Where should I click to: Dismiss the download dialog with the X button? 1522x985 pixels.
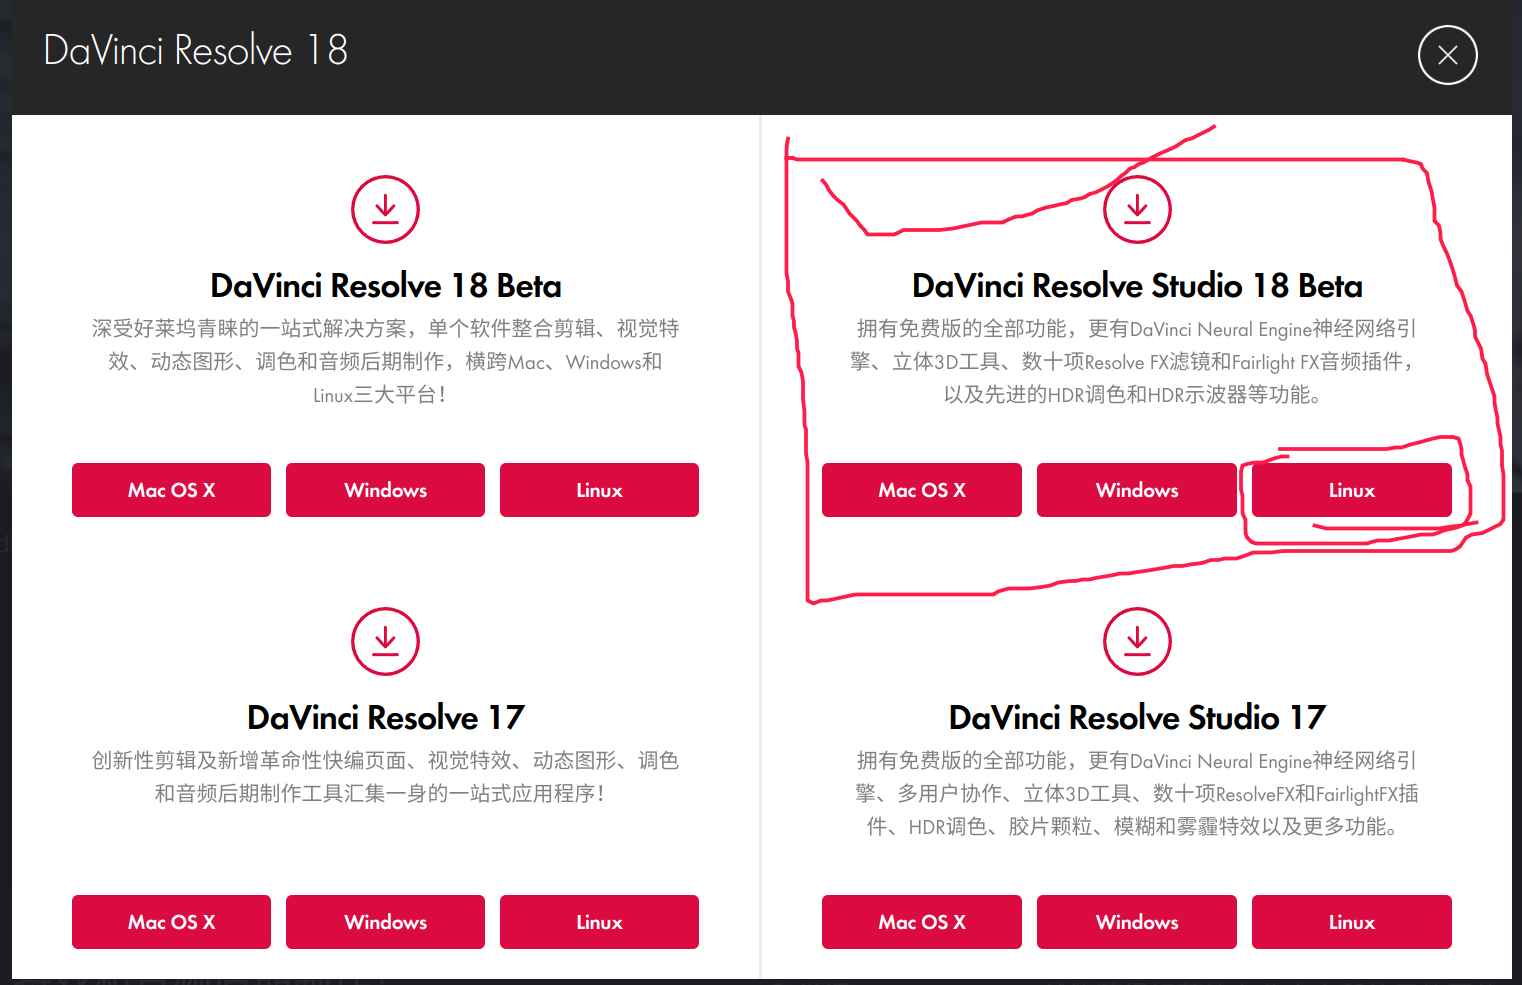point(1447,55)
